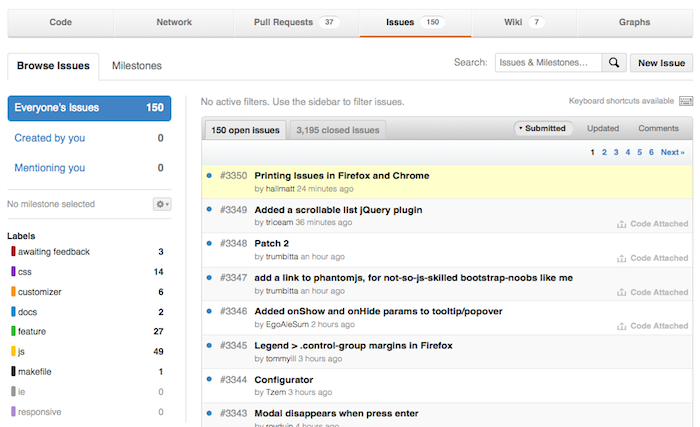The height and width of the screenshot is (427, 700).
Task: Click the search magnifying glass icon
Action: pyautogui.click(x=614, y=63)
